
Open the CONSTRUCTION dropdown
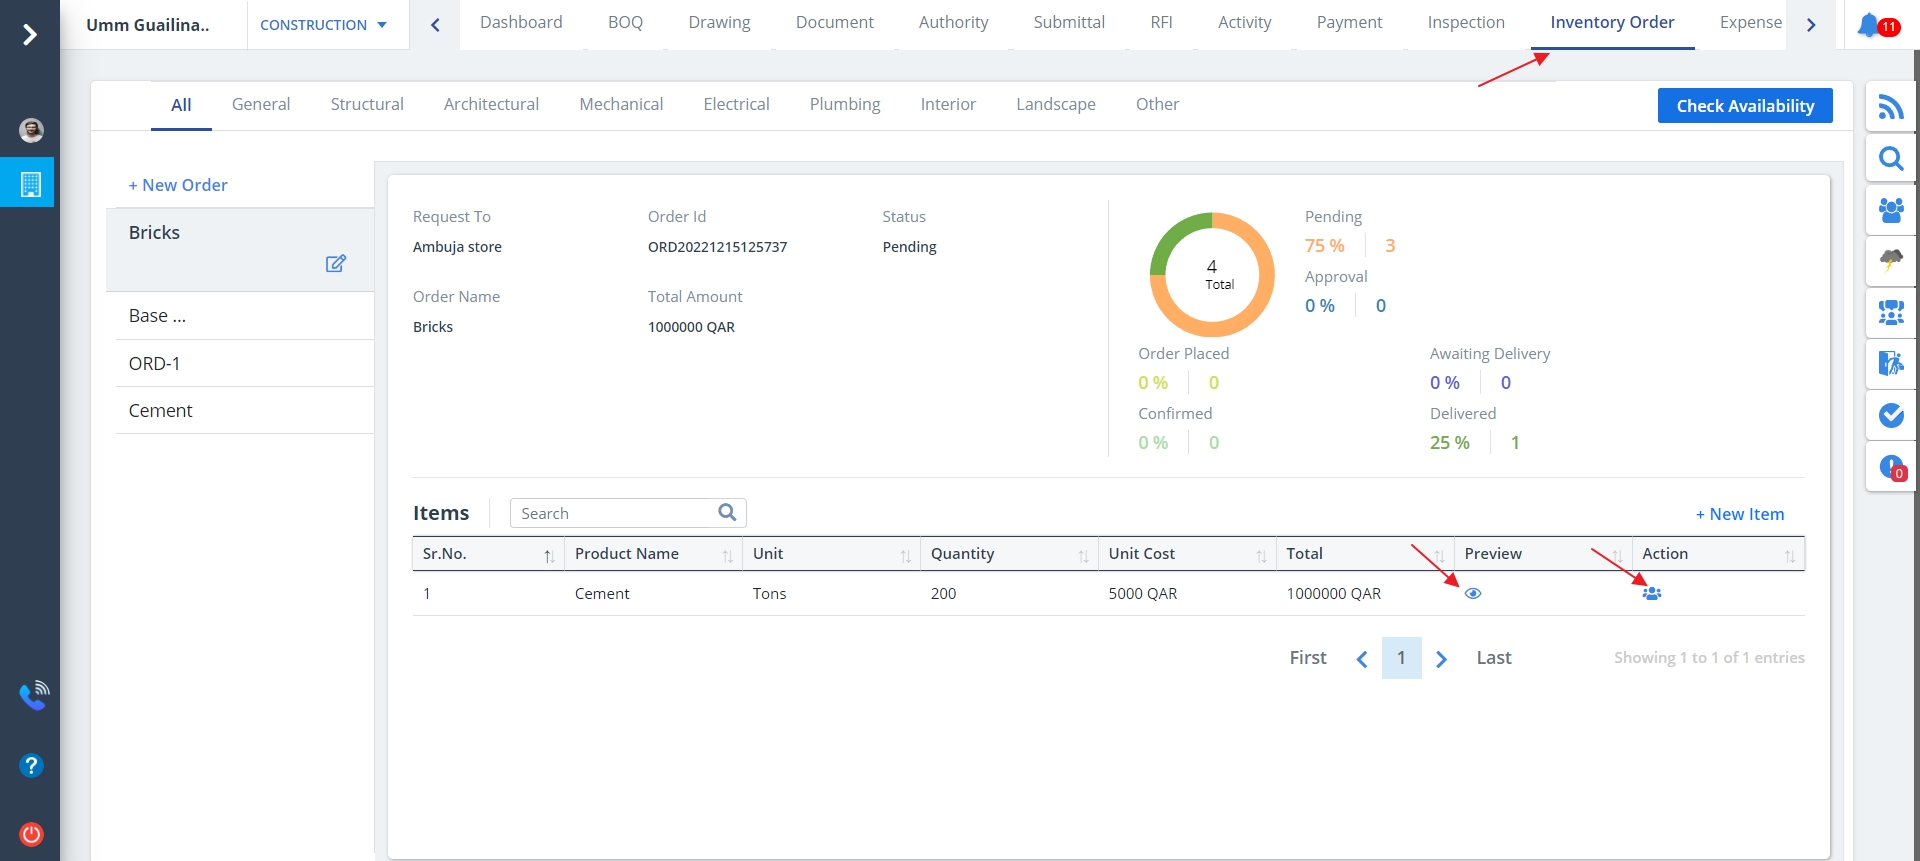tap(323, 25)
